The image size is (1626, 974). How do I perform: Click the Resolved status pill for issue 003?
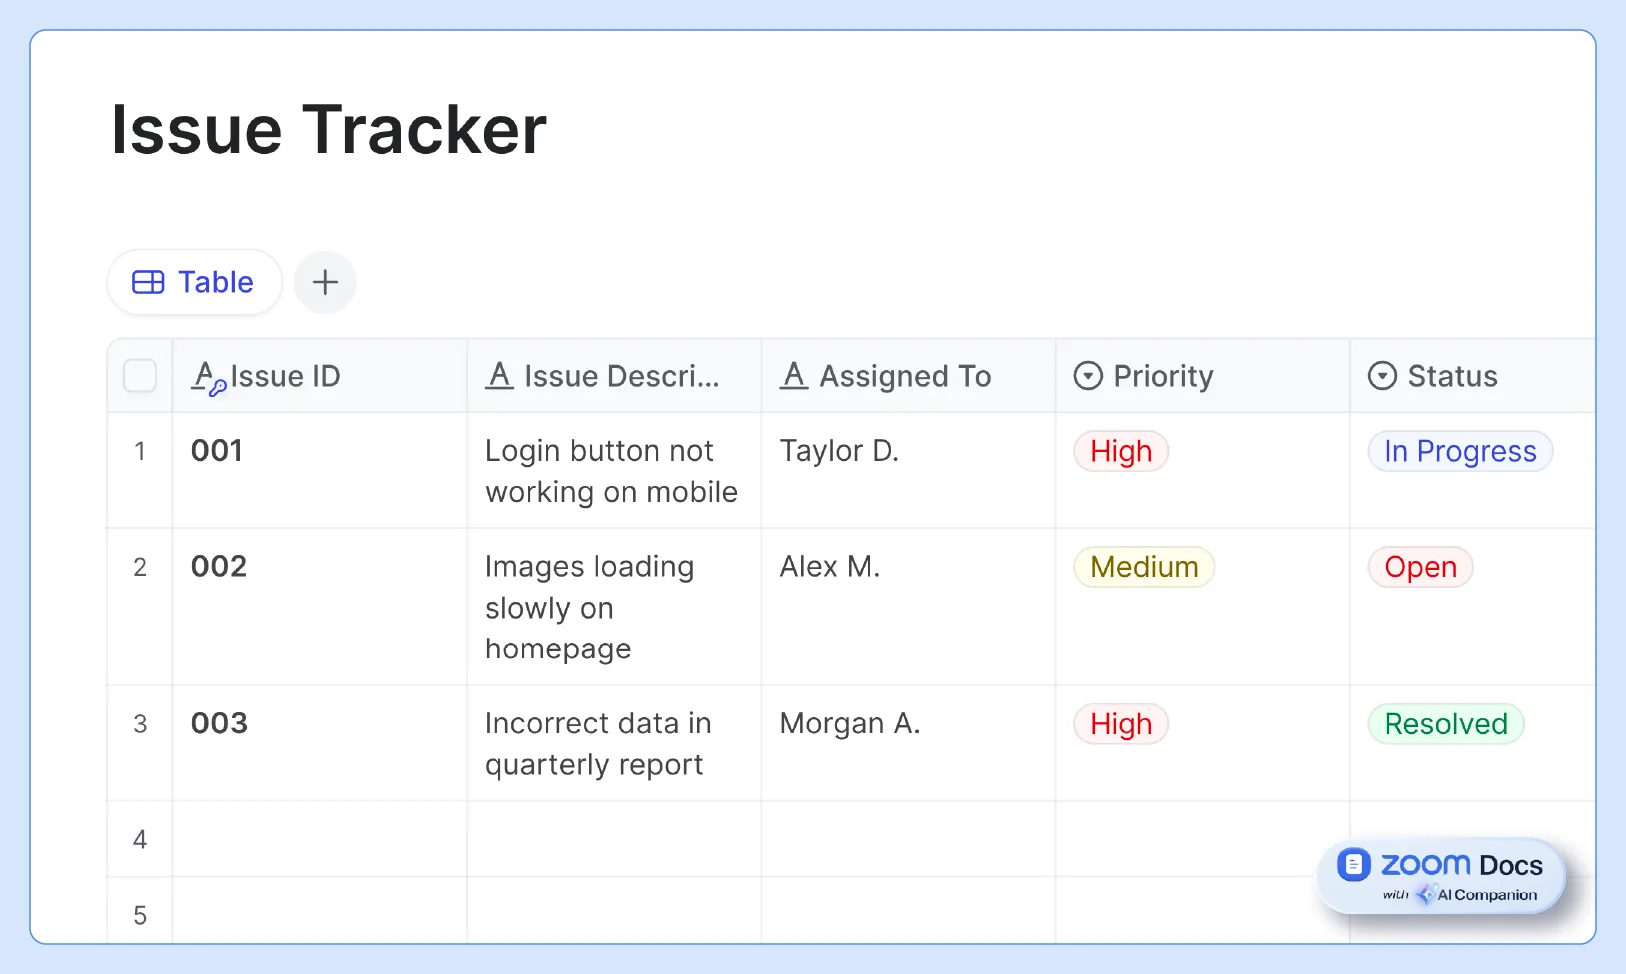[x=1446, y=723]
